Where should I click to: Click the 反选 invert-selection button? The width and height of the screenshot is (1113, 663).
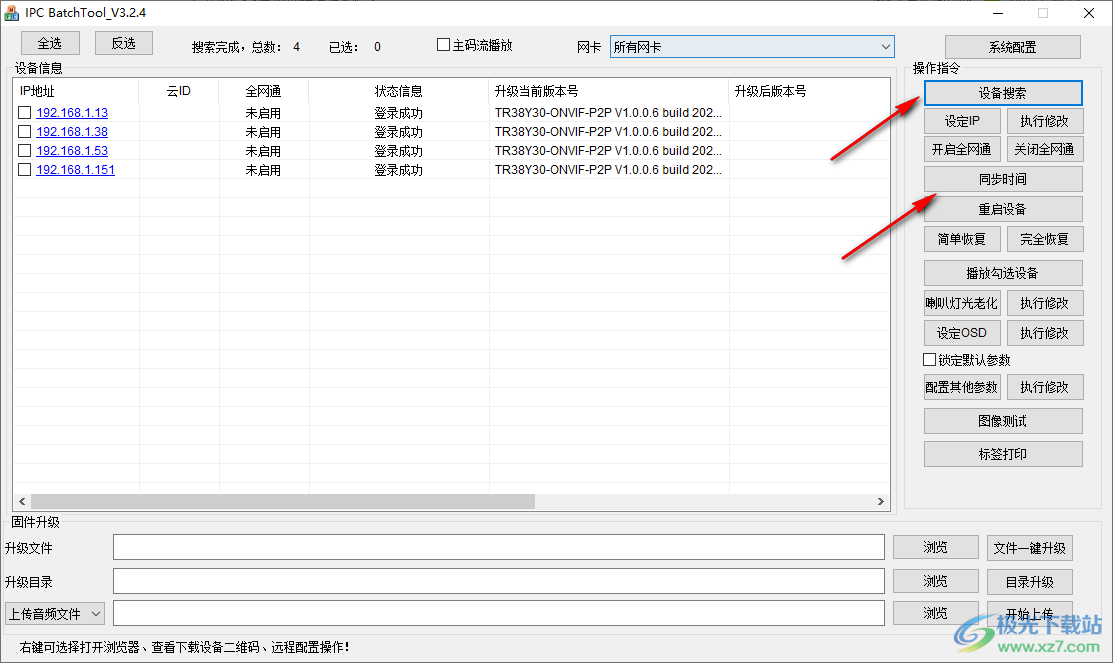point(123,43)
